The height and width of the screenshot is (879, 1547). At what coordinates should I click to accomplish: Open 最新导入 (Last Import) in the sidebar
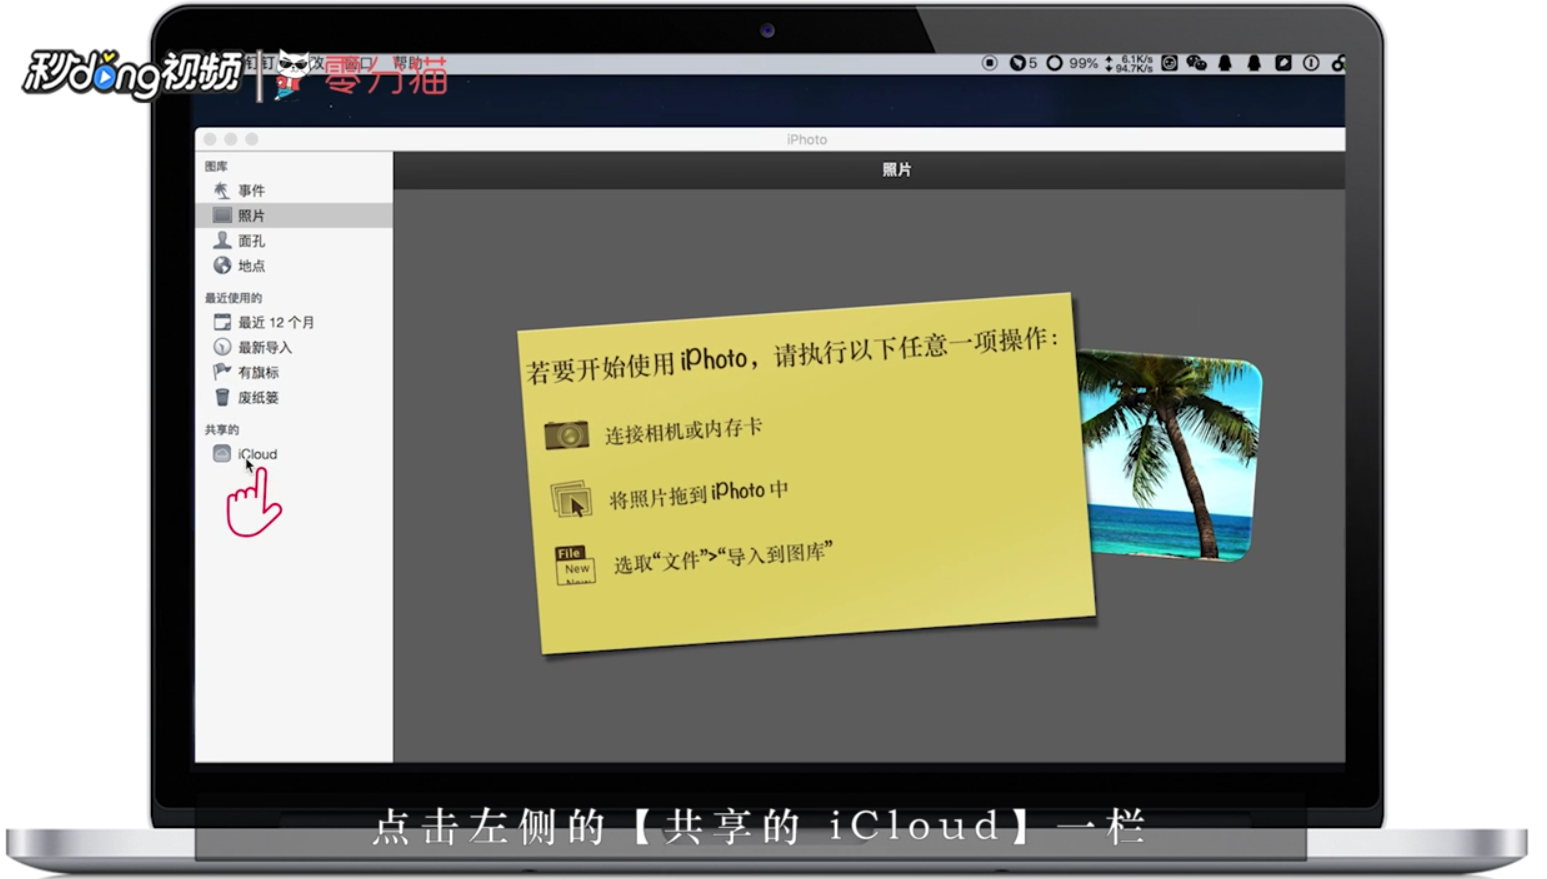click(293, 347)
